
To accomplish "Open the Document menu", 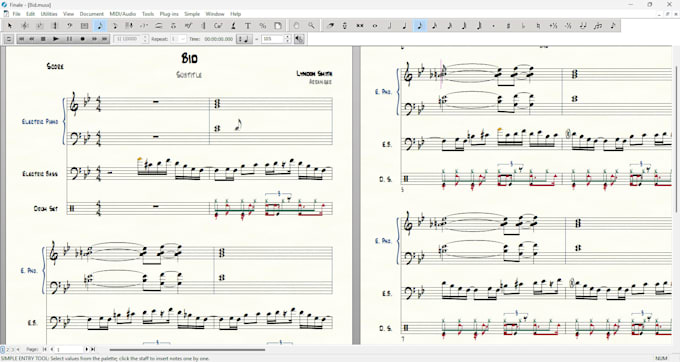I will tap(92, 14).
